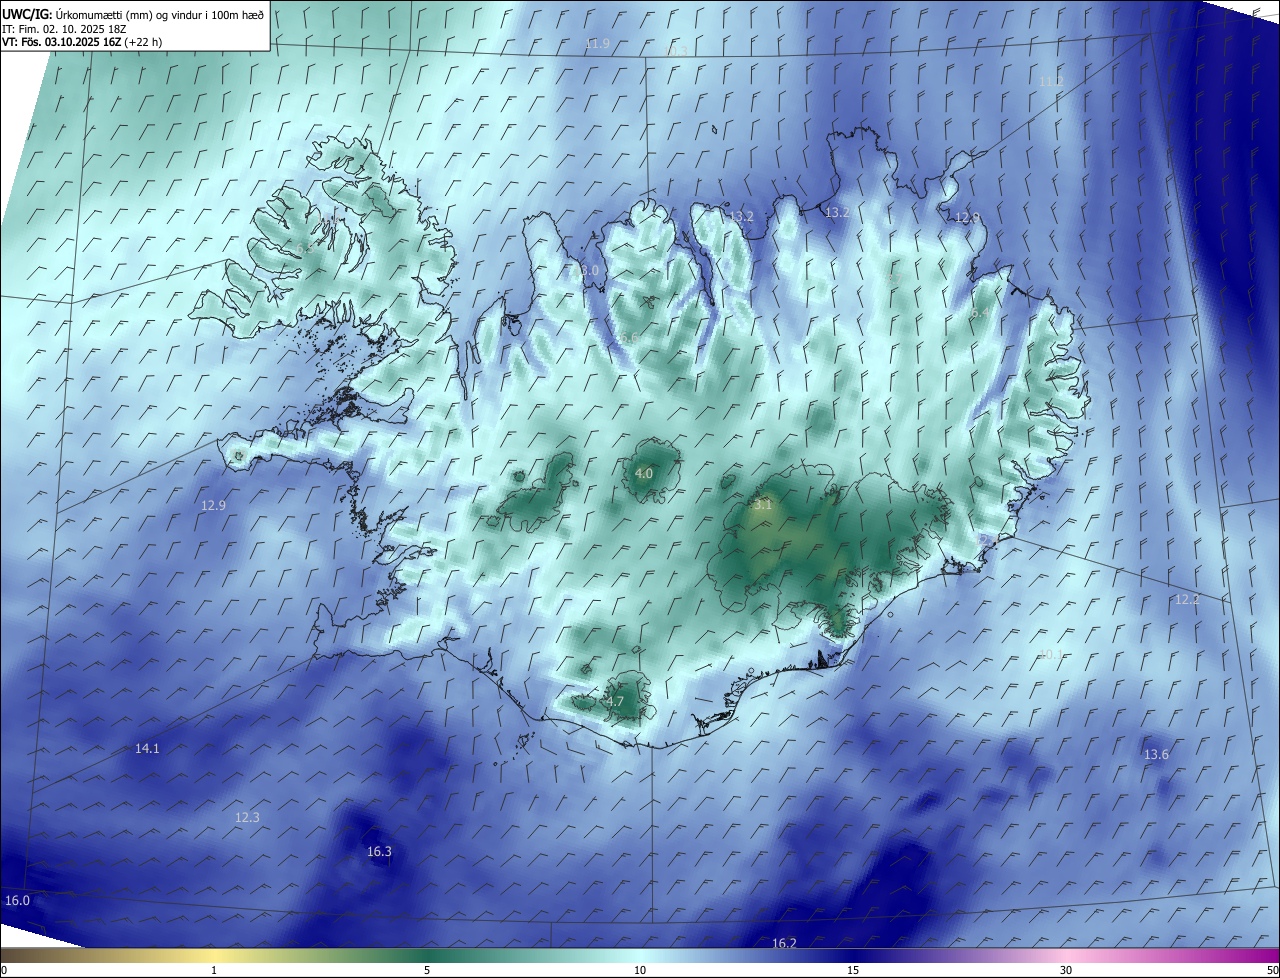The width and height of the screenshot is (1280, 978).
Task: Click the 3.1 value on Vatnajökull
Action: point(763,505)
